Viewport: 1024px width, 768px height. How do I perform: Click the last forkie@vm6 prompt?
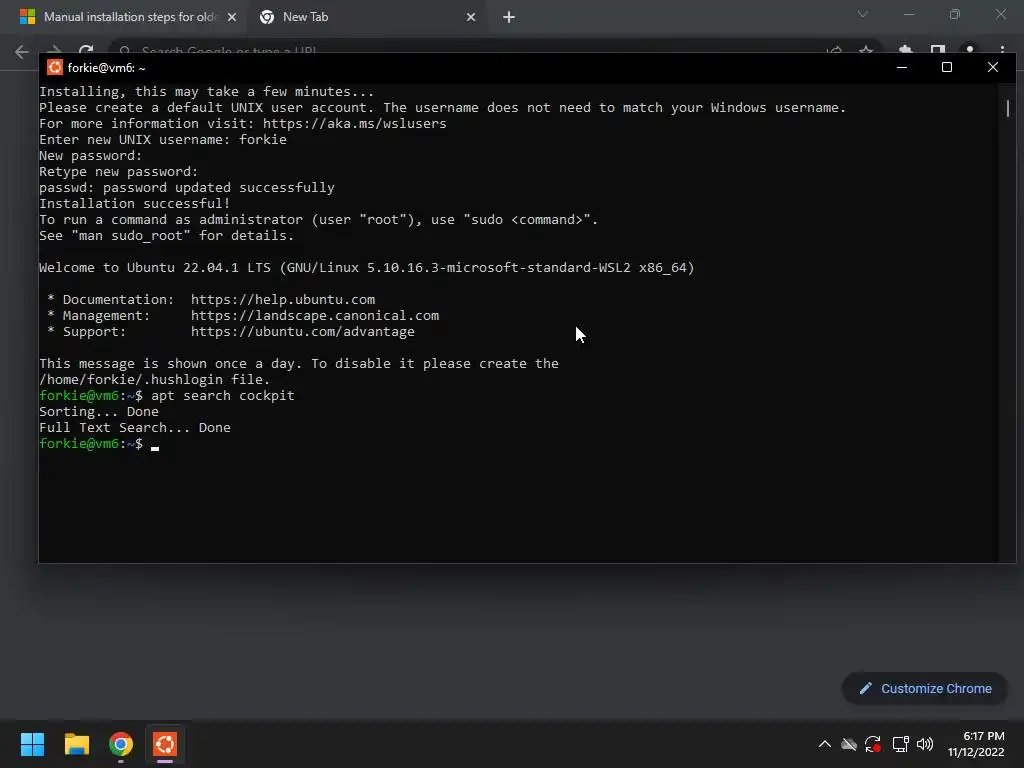point(91,443)
